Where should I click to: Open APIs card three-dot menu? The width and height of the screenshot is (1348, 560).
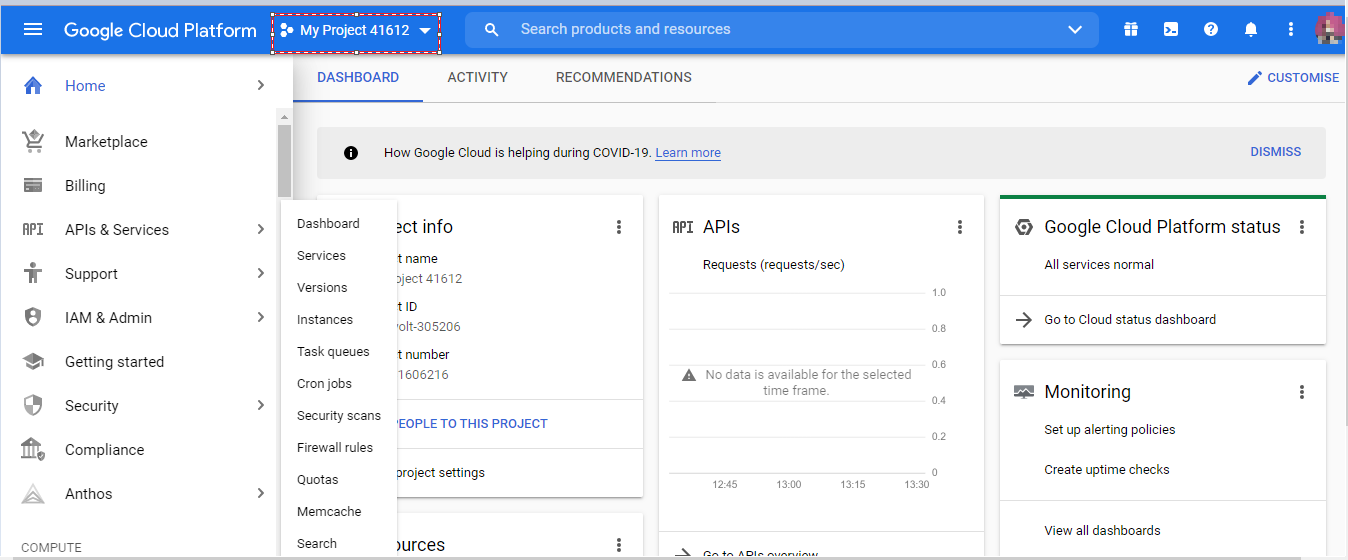[x=960, y=227]
